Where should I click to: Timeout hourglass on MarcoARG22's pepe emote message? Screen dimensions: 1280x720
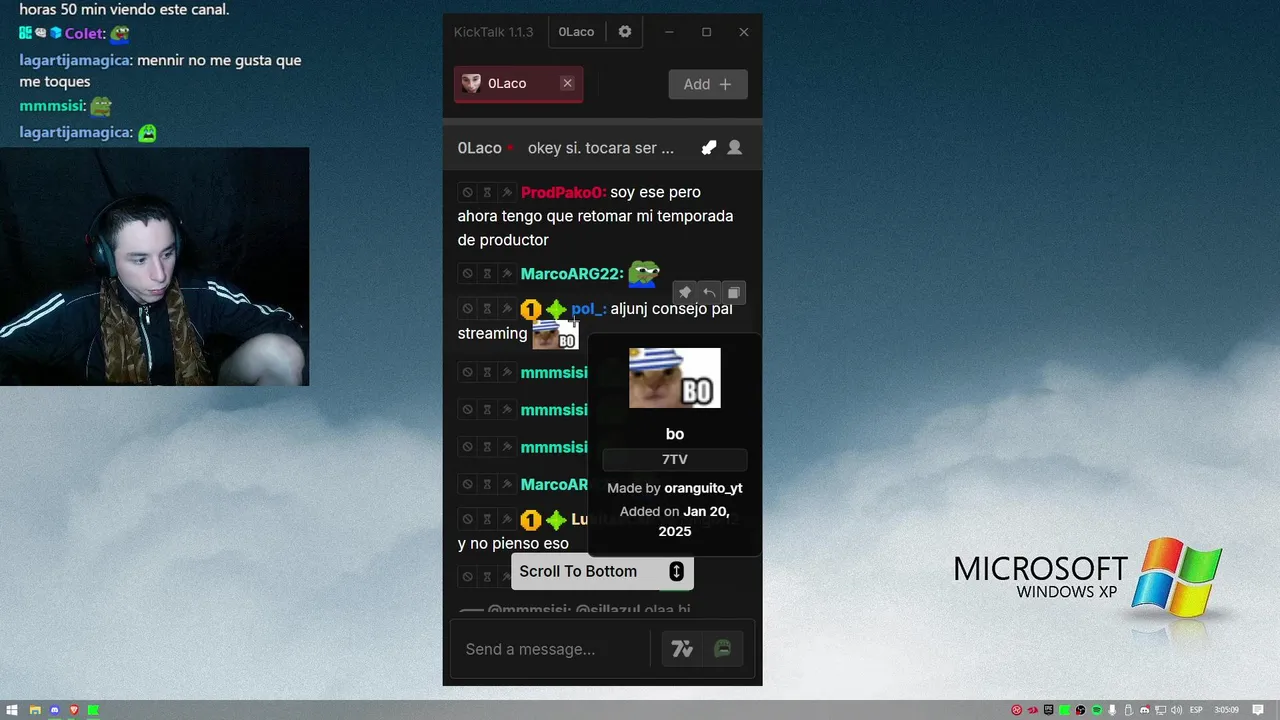[x=487, y=274]
